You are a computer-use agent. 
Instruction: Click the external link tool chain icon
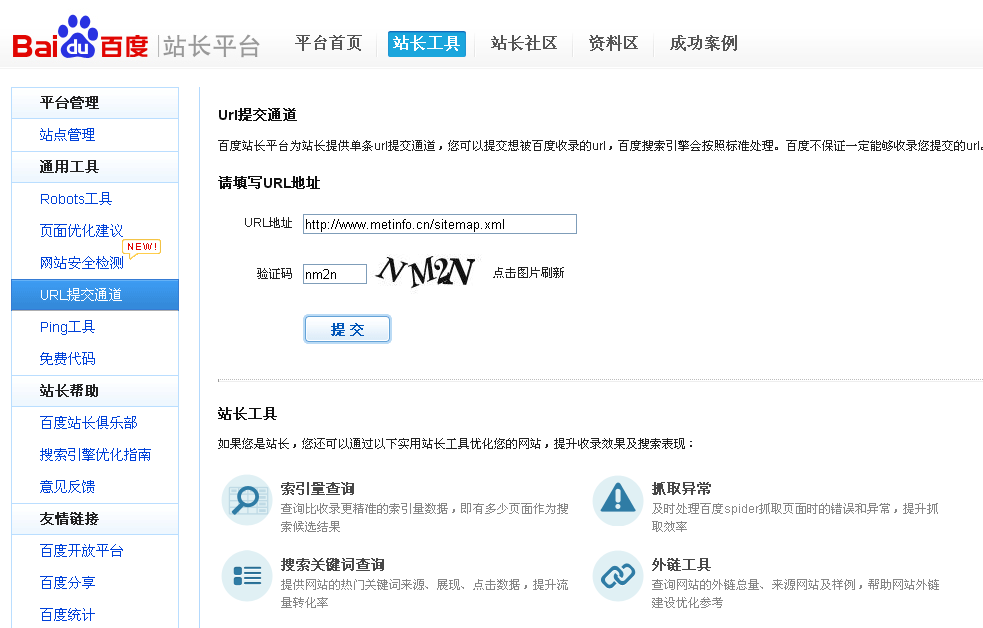(x=617, y=575)
